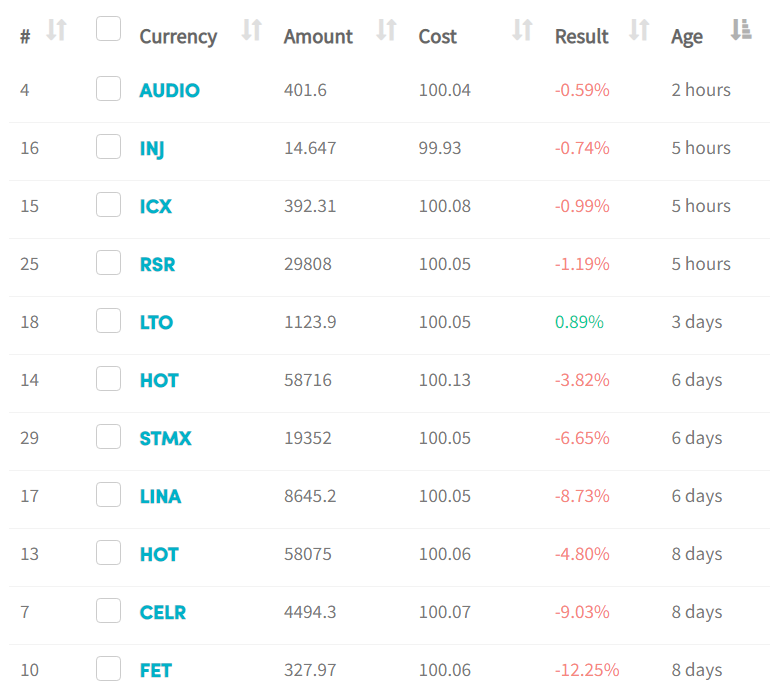Tick the checkbox beside LTO

click(x=109, y=320)
